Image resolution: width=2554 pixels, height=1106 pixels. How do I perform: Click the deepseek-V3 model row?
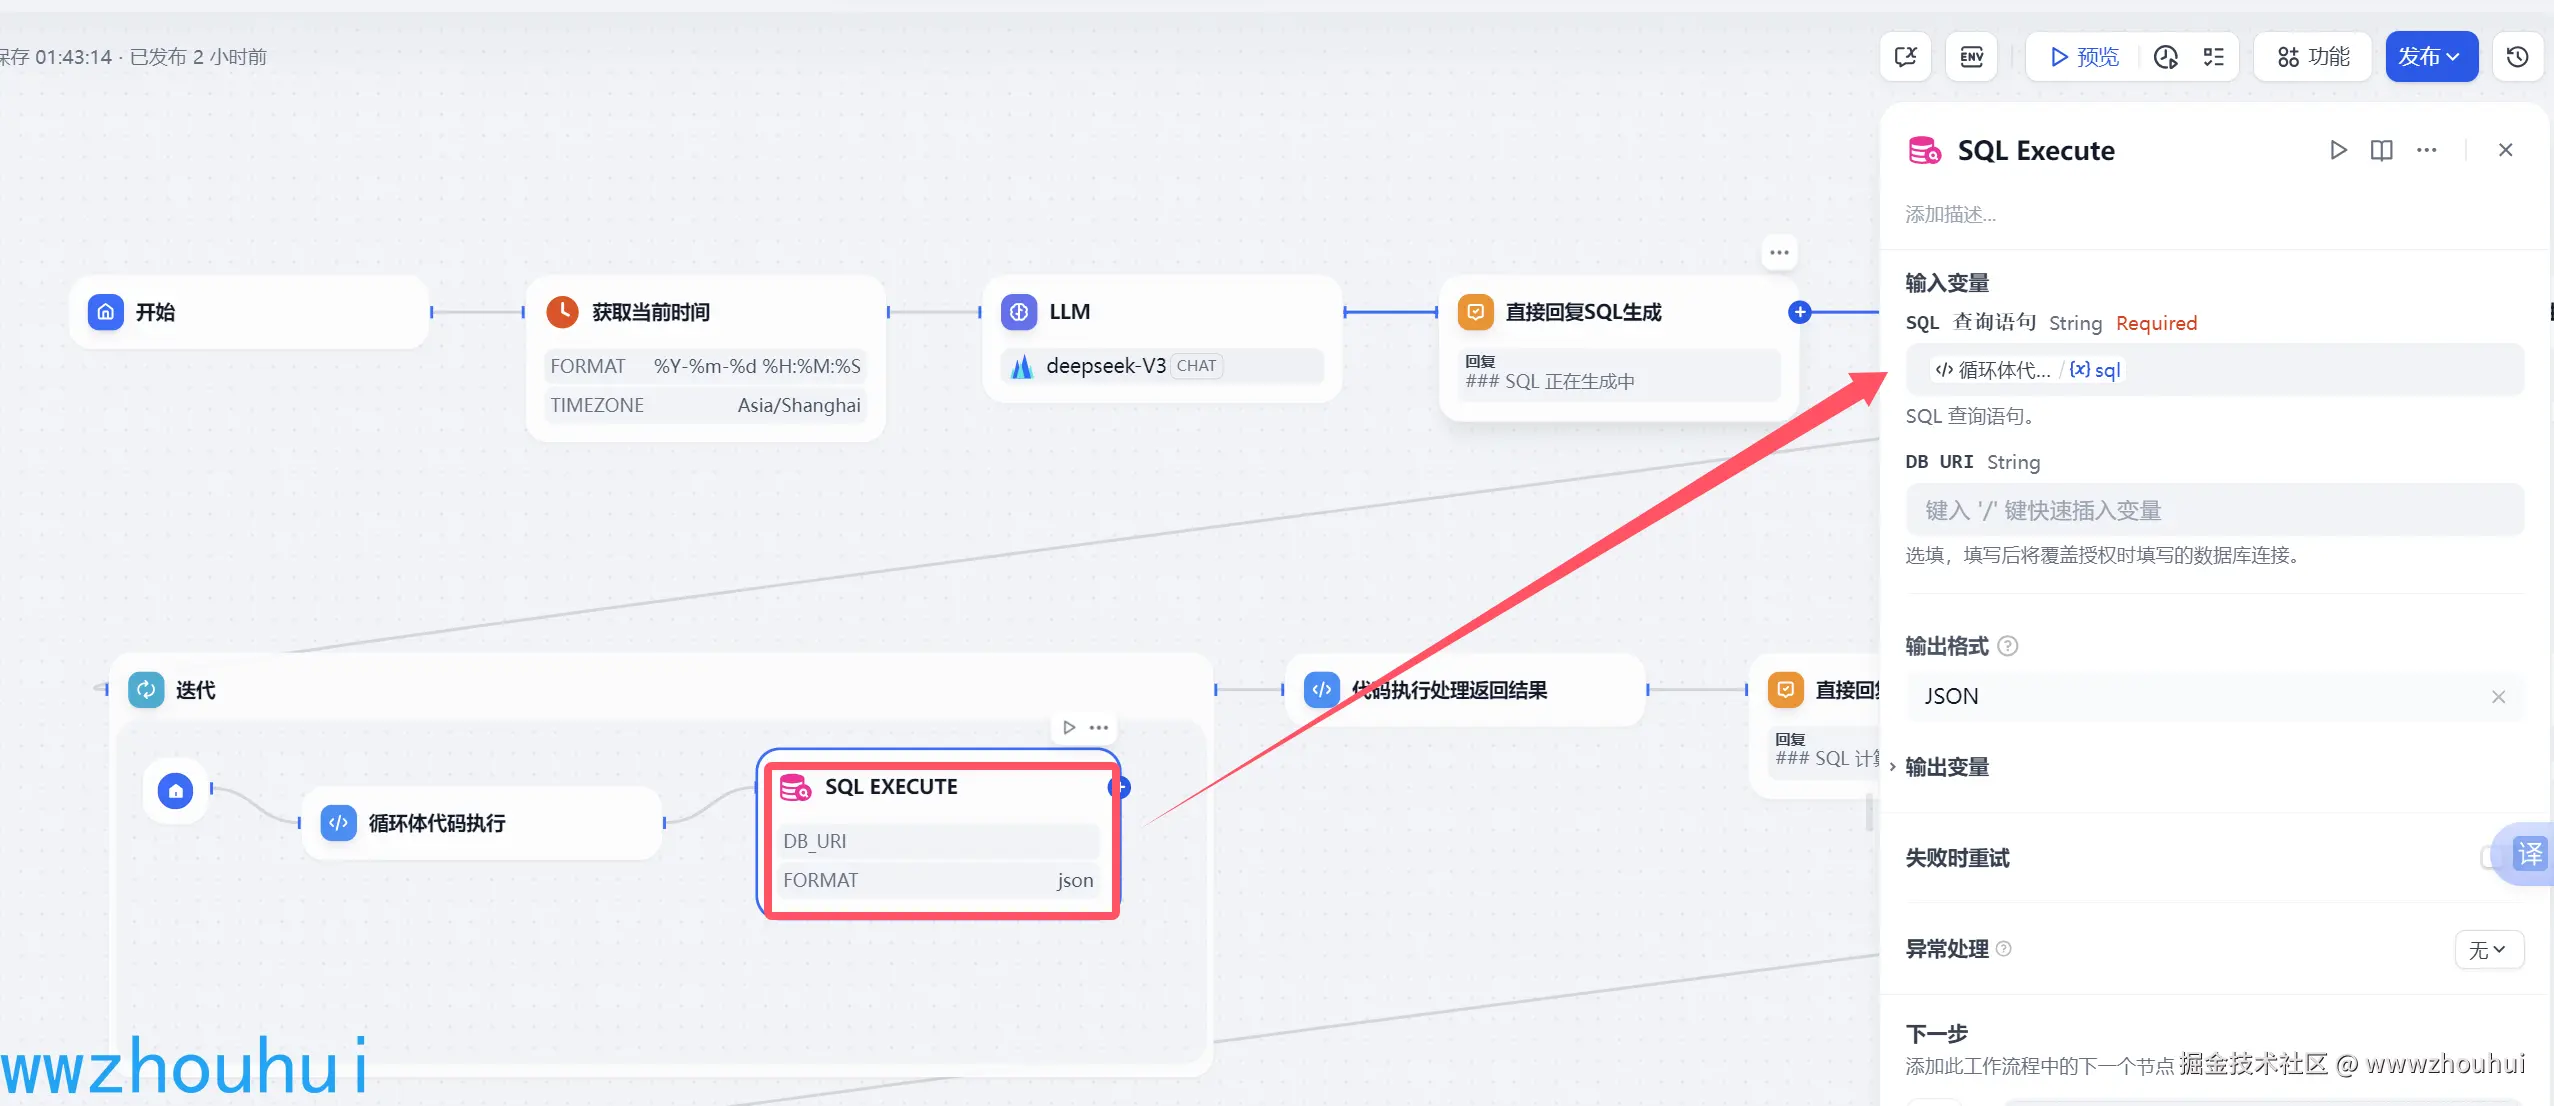click(x=1162, y=366)
